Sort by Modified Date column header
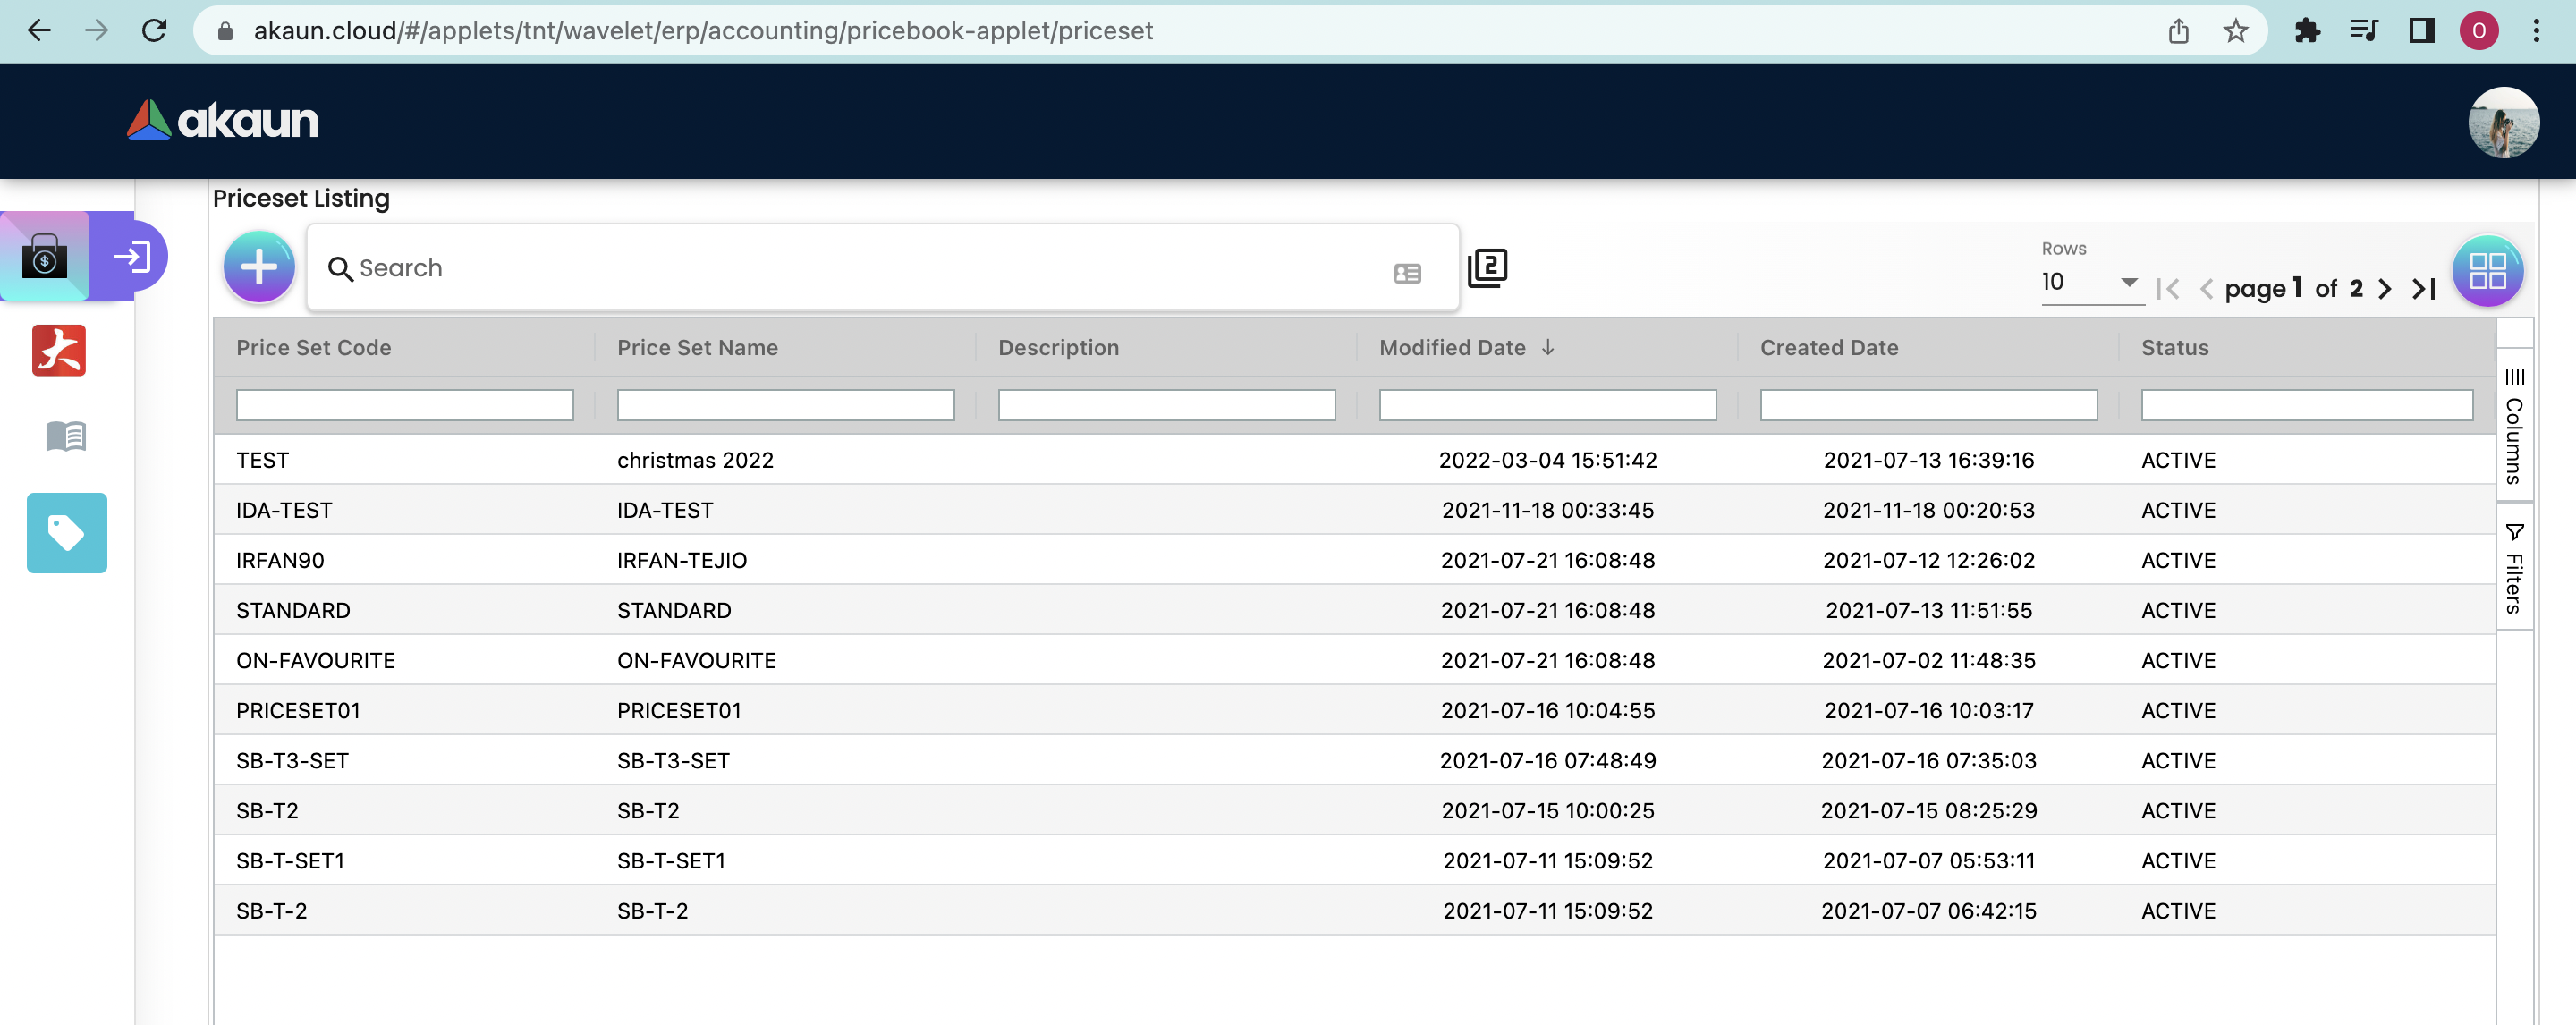Viewport: 2576px width, 1025px height. point(1452,348)
